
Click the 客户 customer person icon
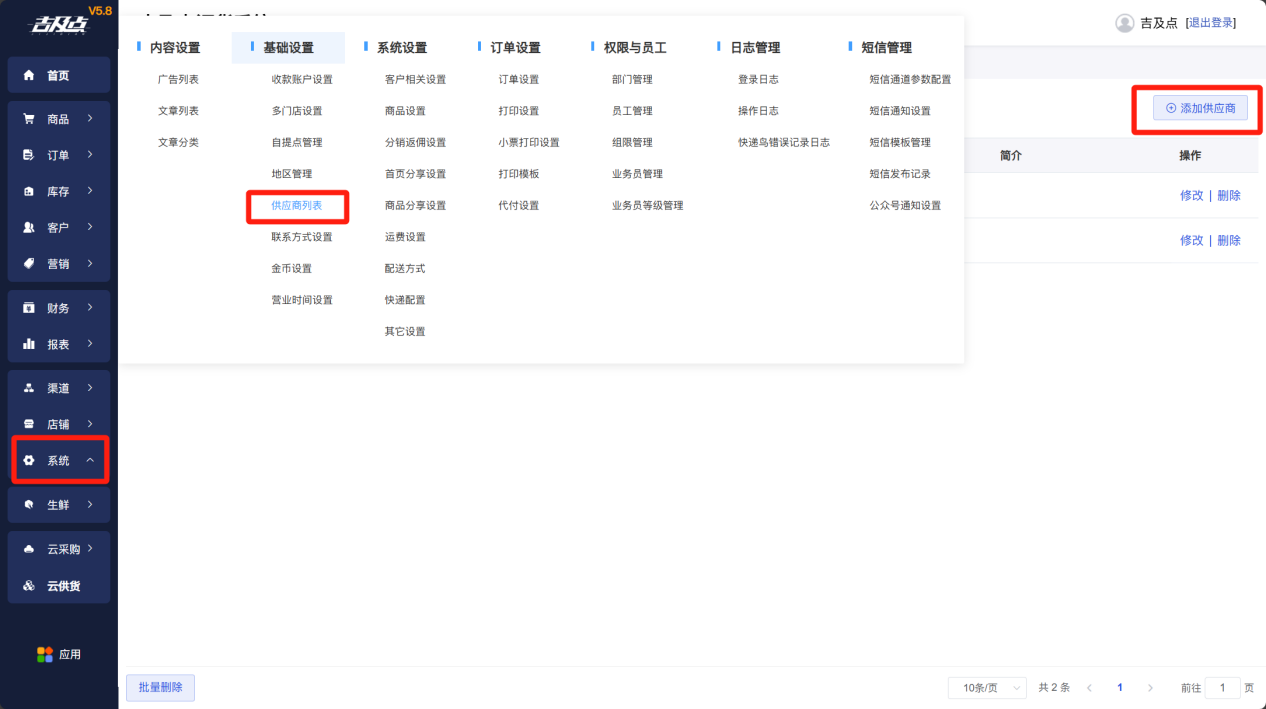pyautogui.click(x=28, y=228)
